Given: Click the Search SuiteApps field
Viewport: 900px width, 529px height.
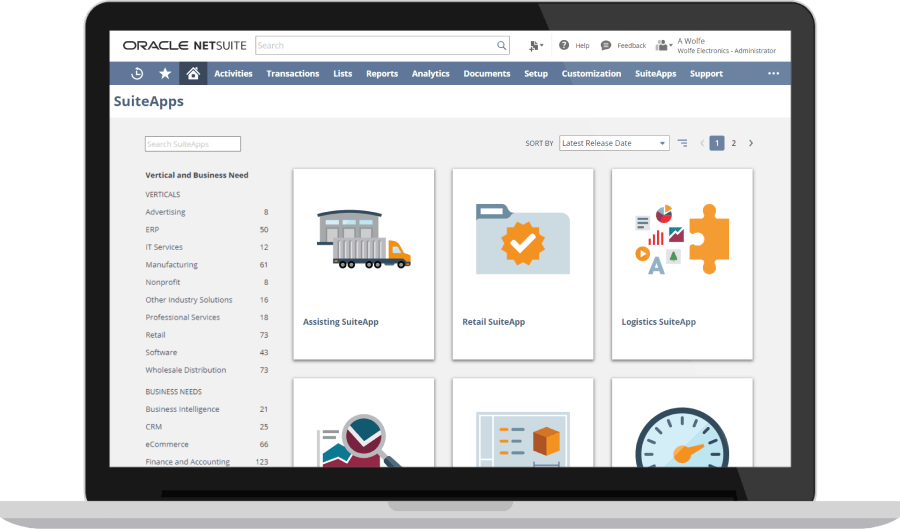Looking at the screenshot, I should coord(193,144).
